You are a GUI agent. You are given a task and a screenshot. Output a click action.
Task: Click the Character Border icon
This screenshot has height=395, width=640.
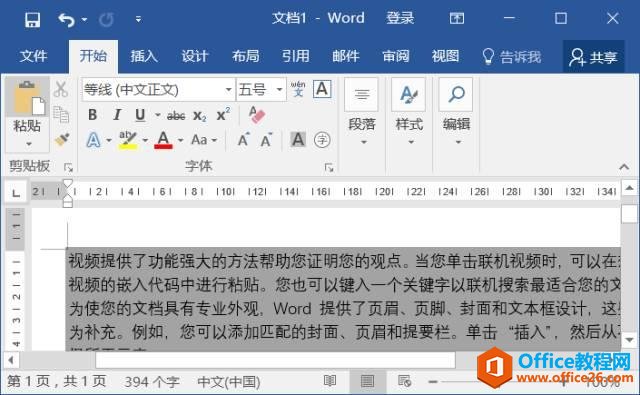pyautogui.click(x=322, y=89)
